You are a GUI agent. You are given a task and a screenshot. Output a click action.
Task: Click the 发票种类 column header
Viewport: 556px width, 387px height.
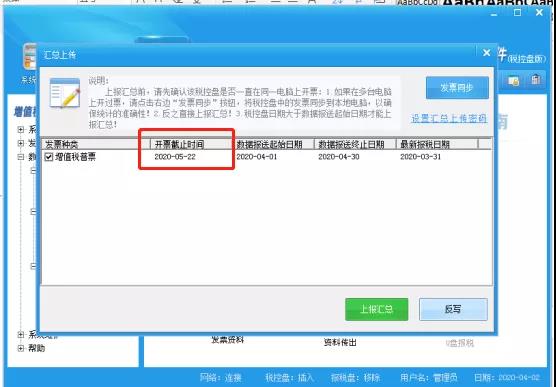coord(95,144)
